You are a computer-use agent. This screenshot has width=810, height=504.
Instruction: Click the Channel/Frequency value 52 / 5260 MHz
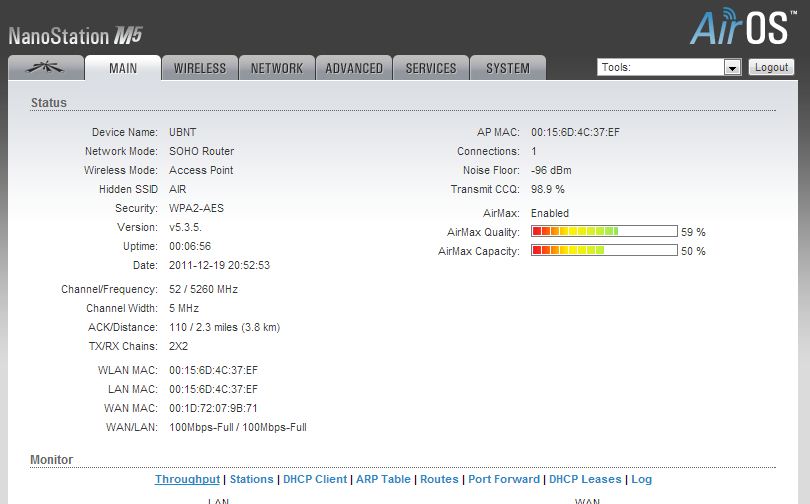(x=203, y=289)
